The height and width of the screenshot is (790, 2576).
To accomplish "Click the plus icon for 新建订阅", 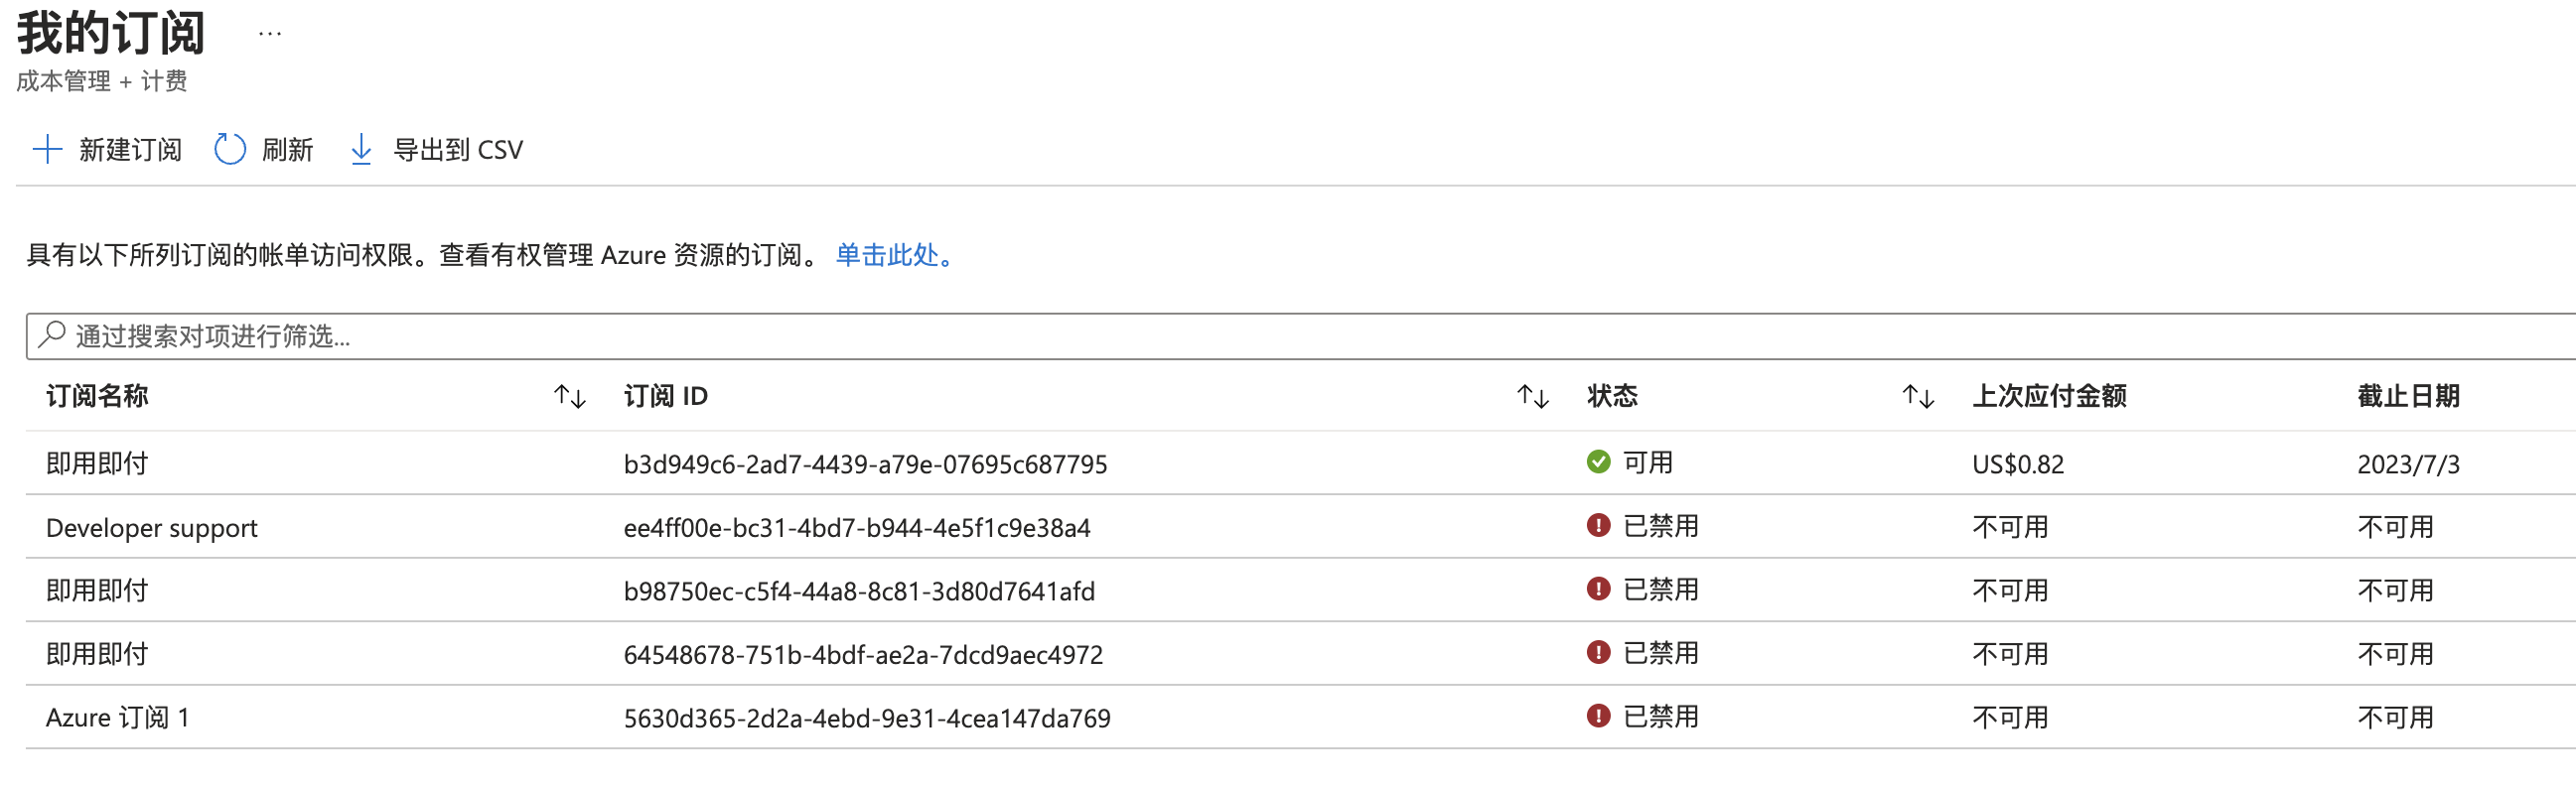I will click(47, 150).
